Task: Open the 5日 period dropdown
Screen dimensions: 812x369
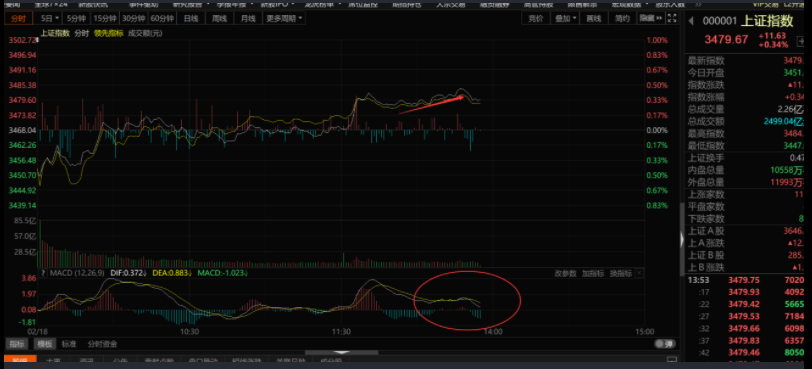Action: coord(50,19)
